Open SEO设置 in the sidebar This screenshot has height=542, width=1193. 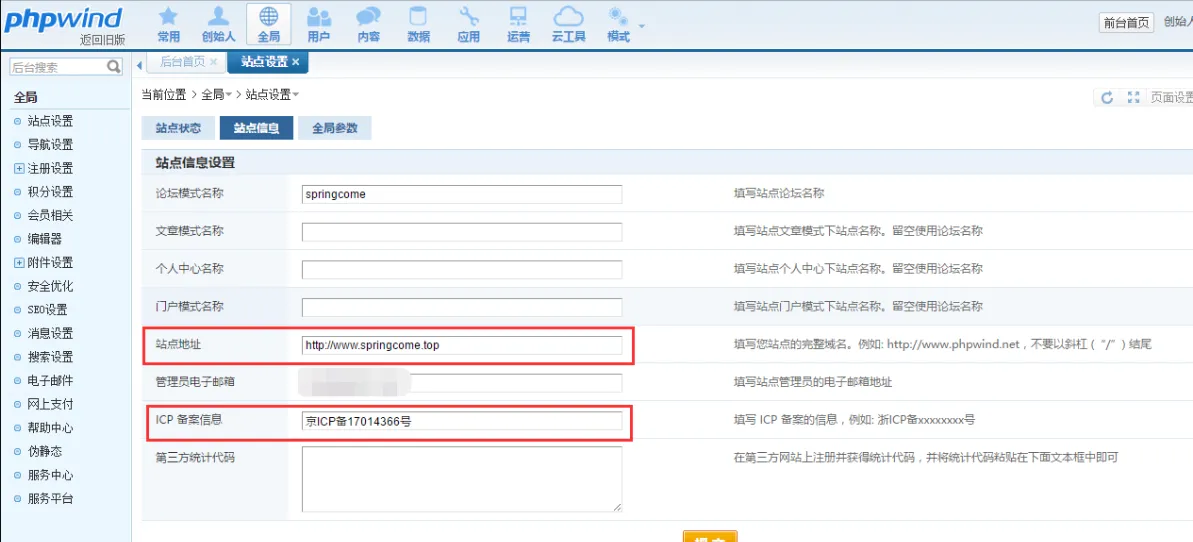click(47, 310)
